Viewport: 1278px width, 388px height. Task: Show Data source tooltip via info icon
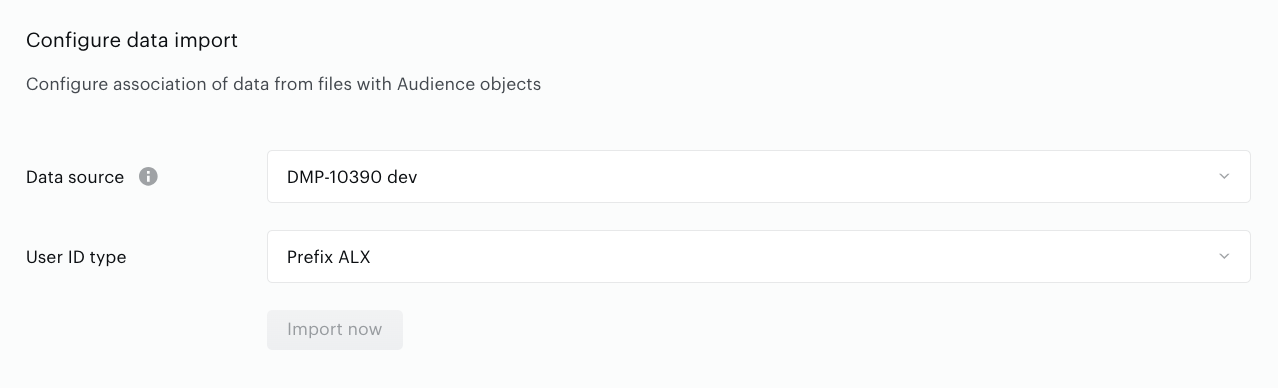(x=148, y=177)
